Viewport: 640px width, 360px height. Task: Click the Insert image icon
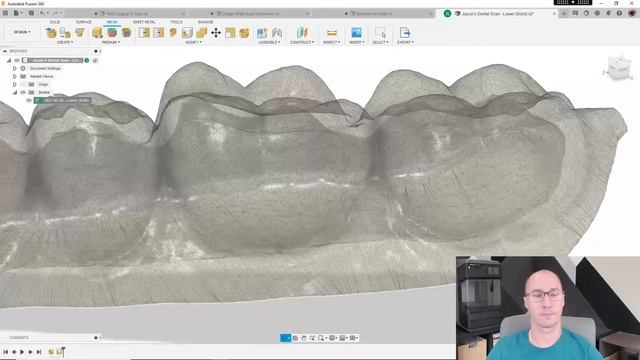tap(356, 33)
